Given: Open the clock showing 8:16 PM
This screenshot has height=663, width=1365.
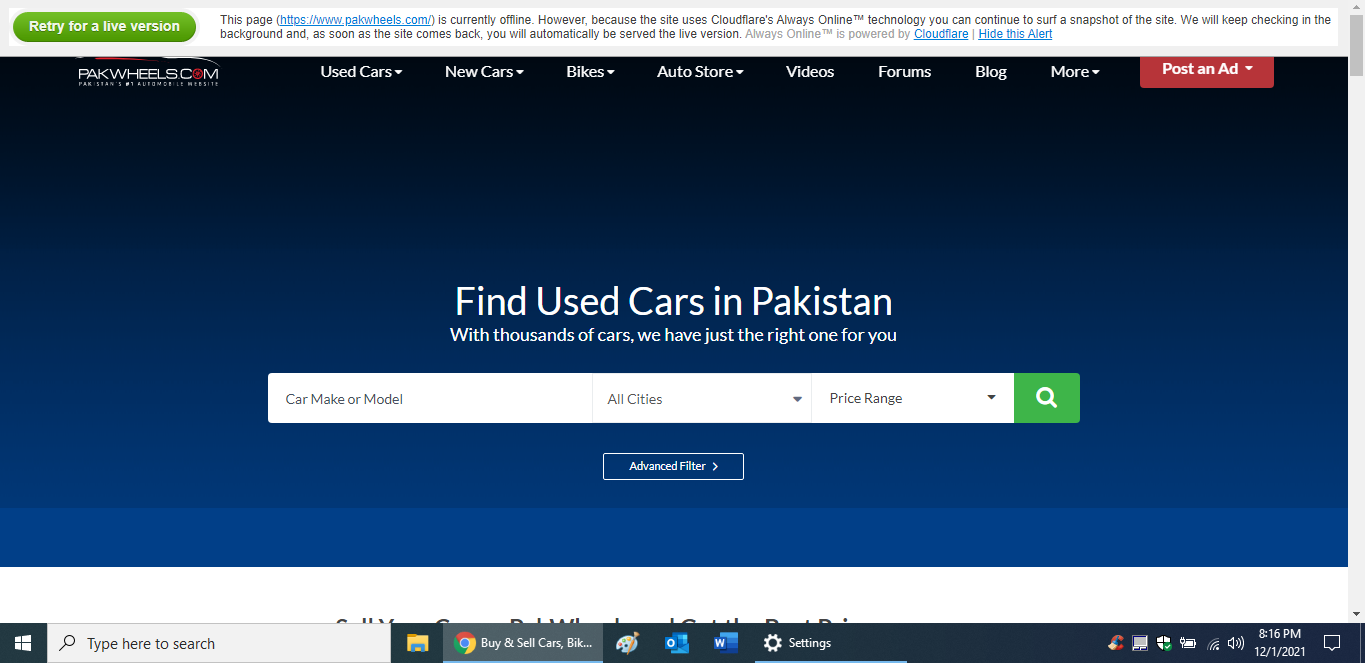Looking at the screenshot, I should (1280, 643).
